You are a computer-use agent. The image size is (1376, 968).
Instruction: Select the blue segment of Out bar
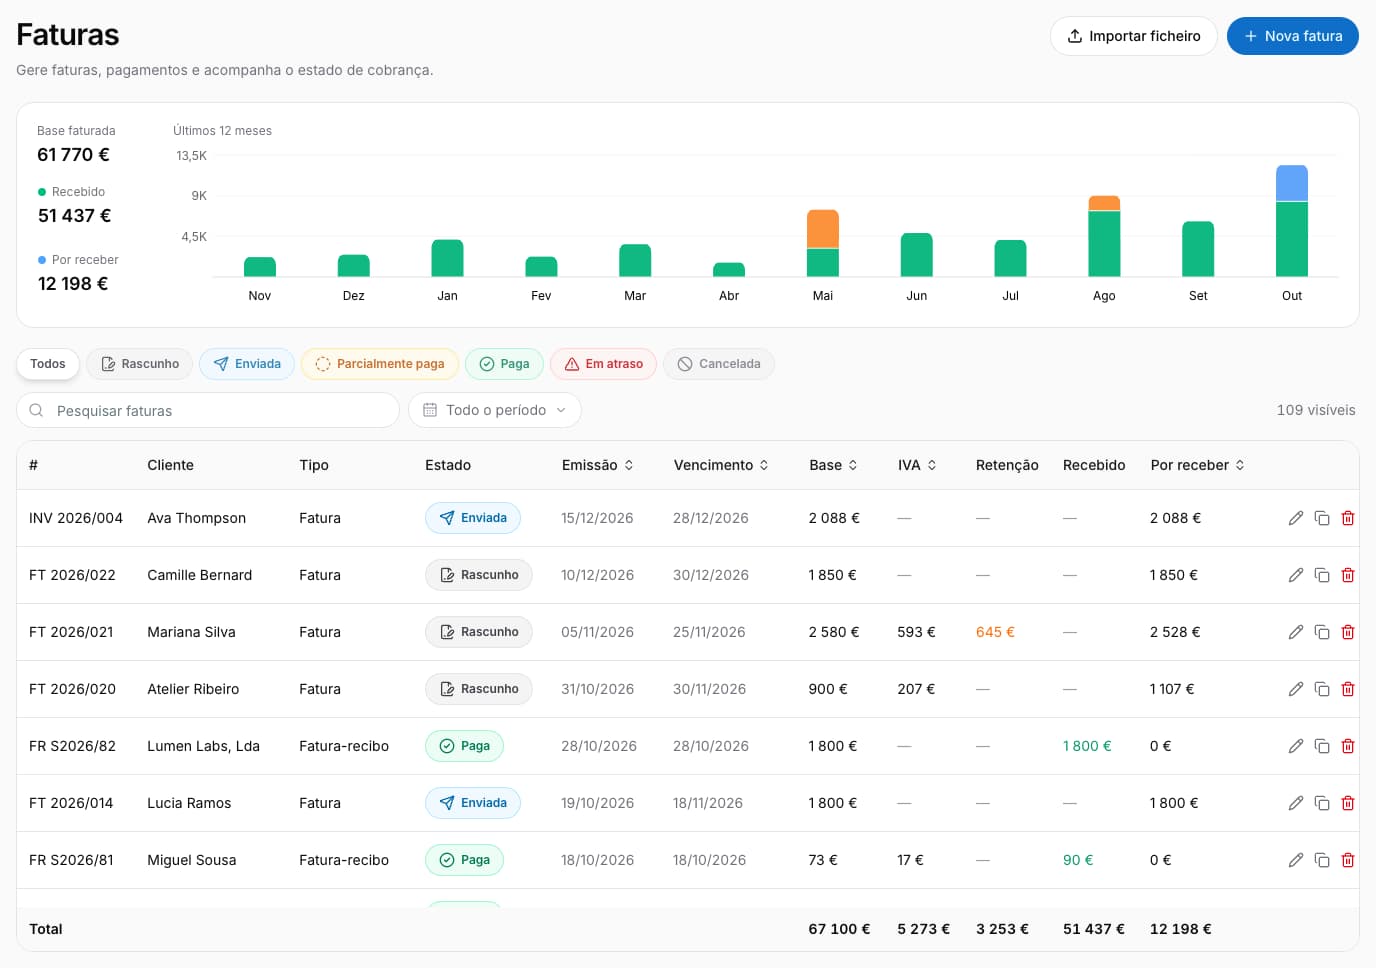[x=1292, y=184]
